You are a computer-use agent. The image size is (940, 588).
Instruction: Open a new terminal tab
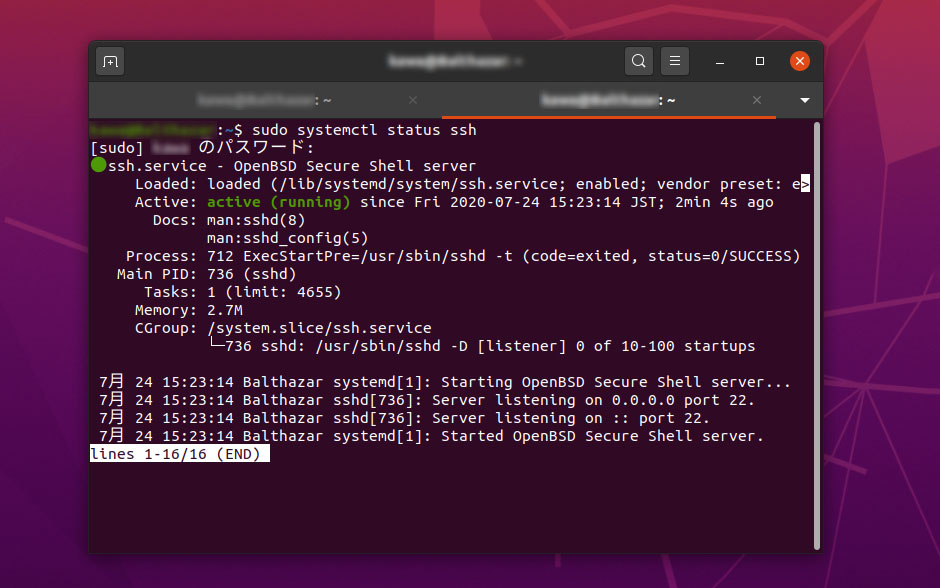110,61
